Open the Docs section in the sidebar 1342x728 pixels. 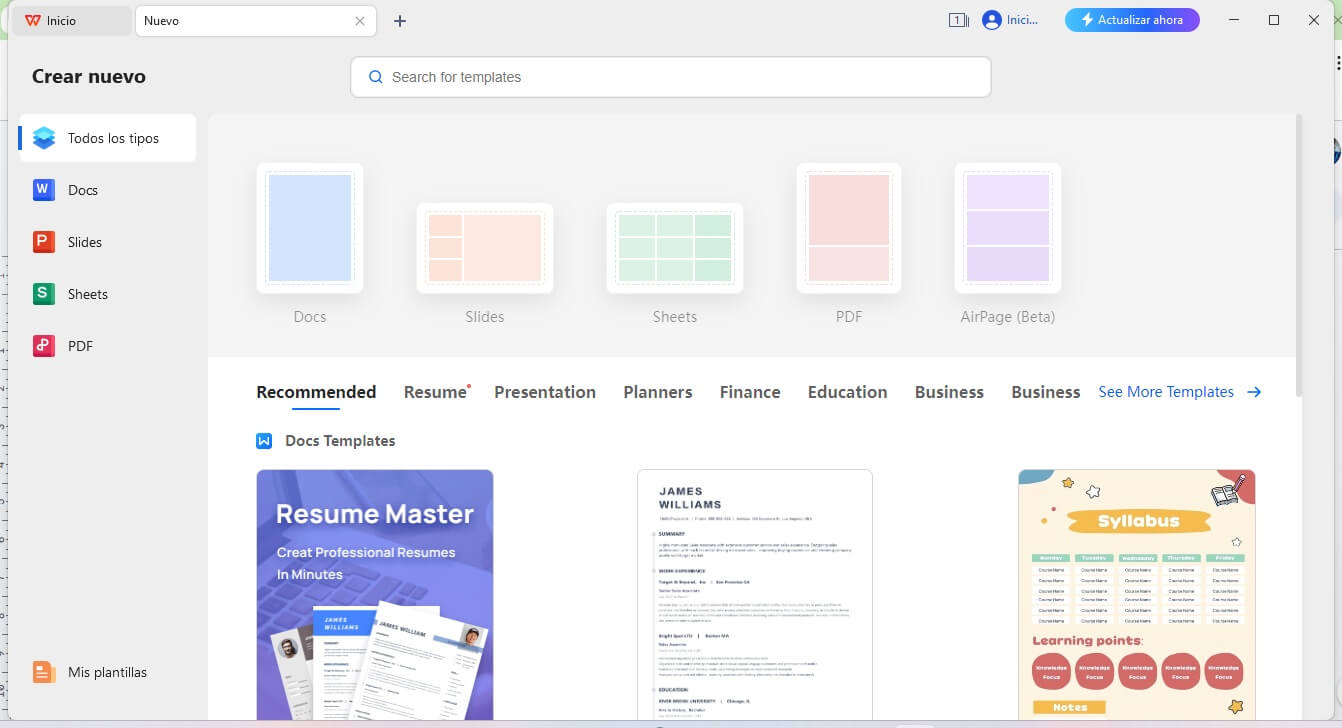84,190
